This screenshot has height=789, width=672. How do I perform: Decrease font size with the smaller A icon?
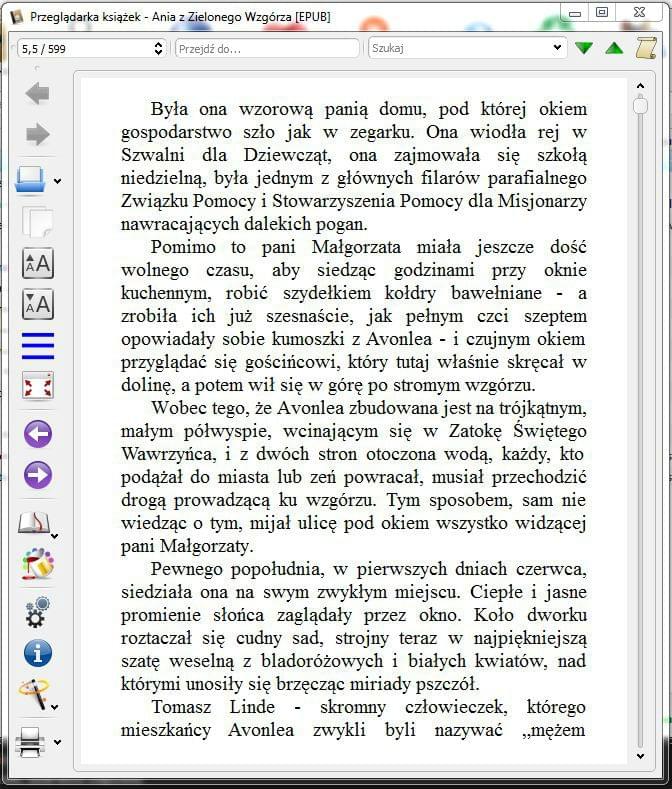[x=37, y=304]
